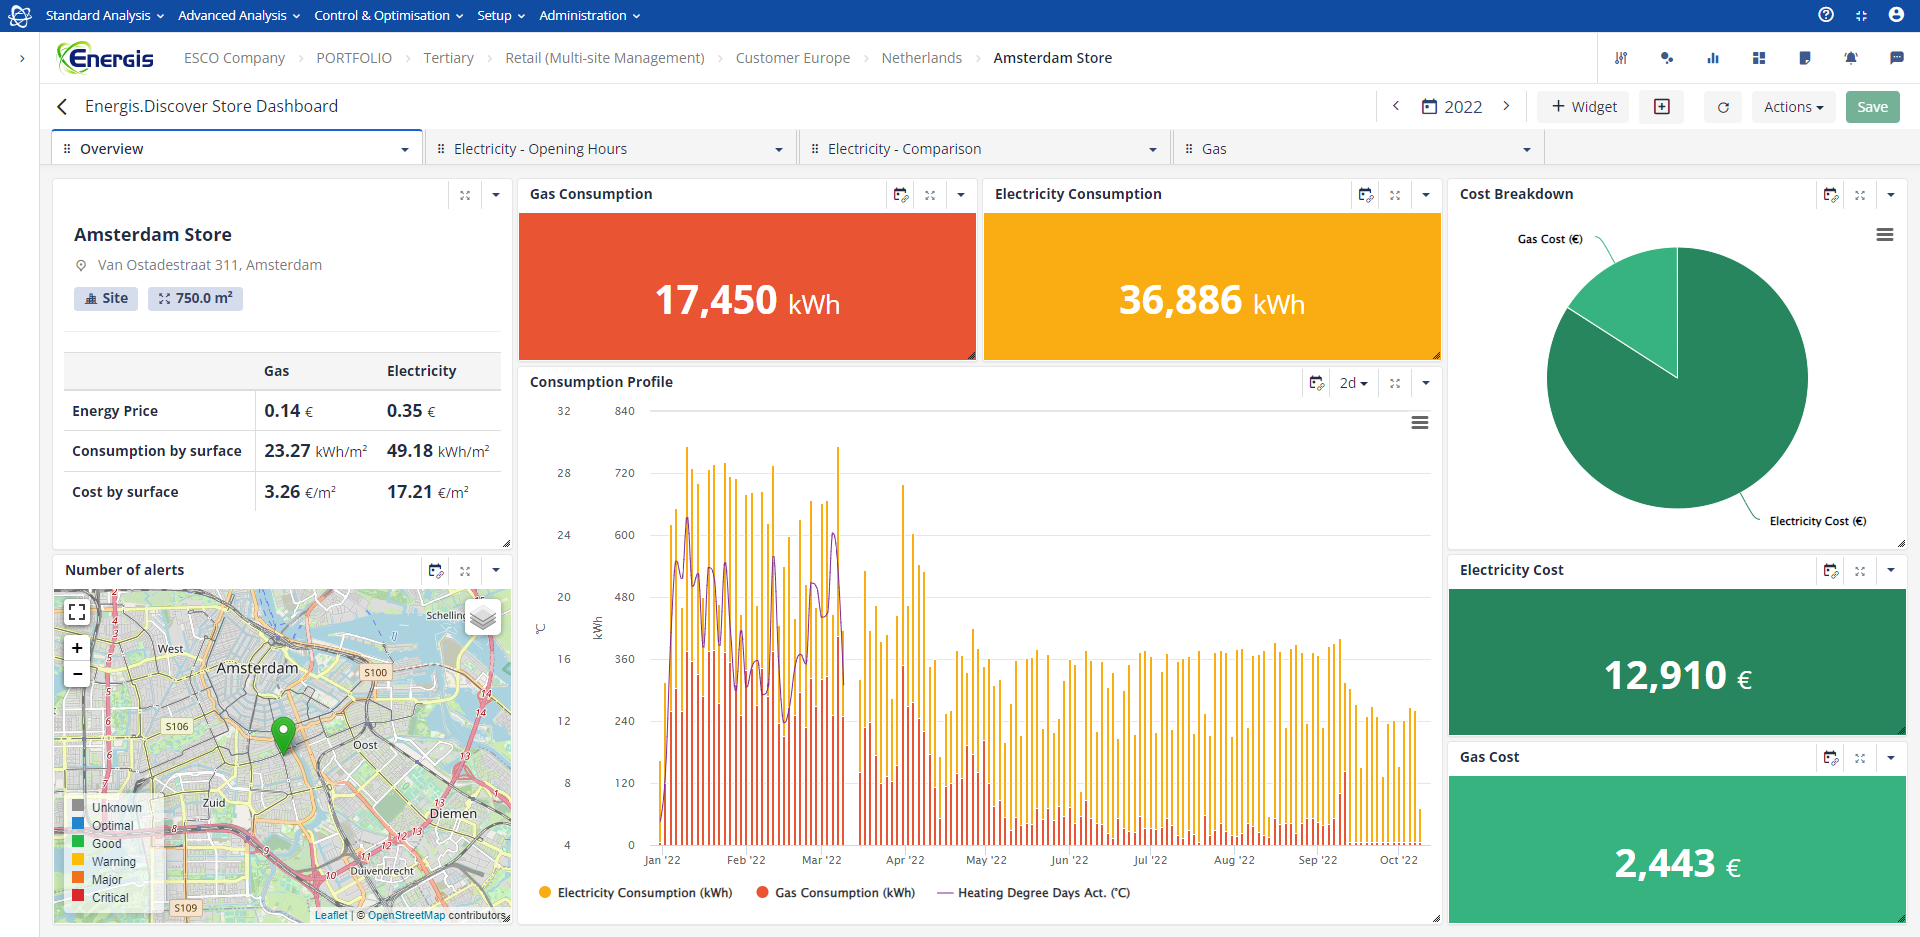Maximize the Gas Consumption widget
The height and width of the screenshot is (937, 1920).
pos(930,195)
